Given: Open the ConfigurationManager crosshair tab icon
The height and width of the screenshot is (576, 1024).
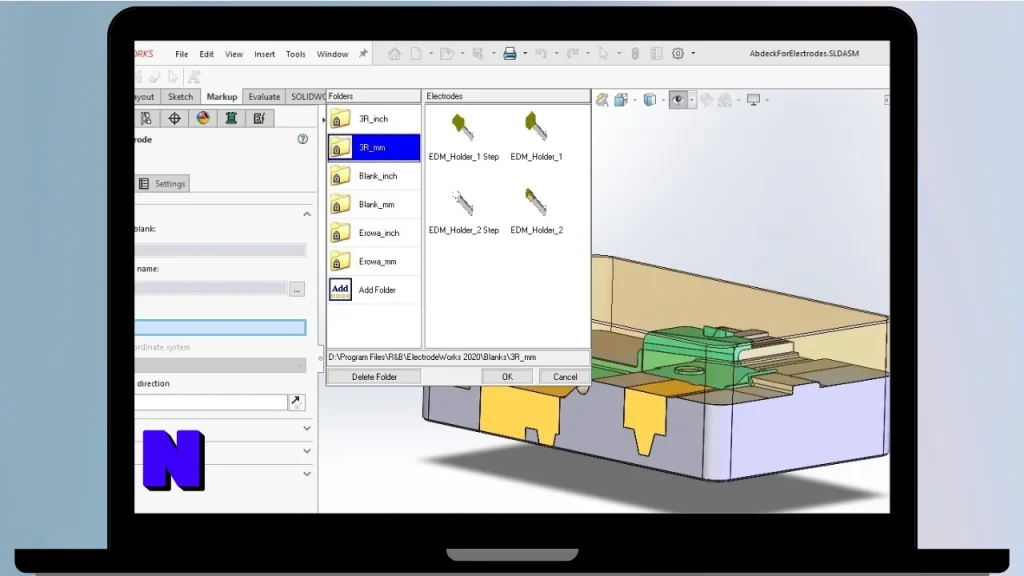Looking at the screenshot, I should click(x=174, y=118).
